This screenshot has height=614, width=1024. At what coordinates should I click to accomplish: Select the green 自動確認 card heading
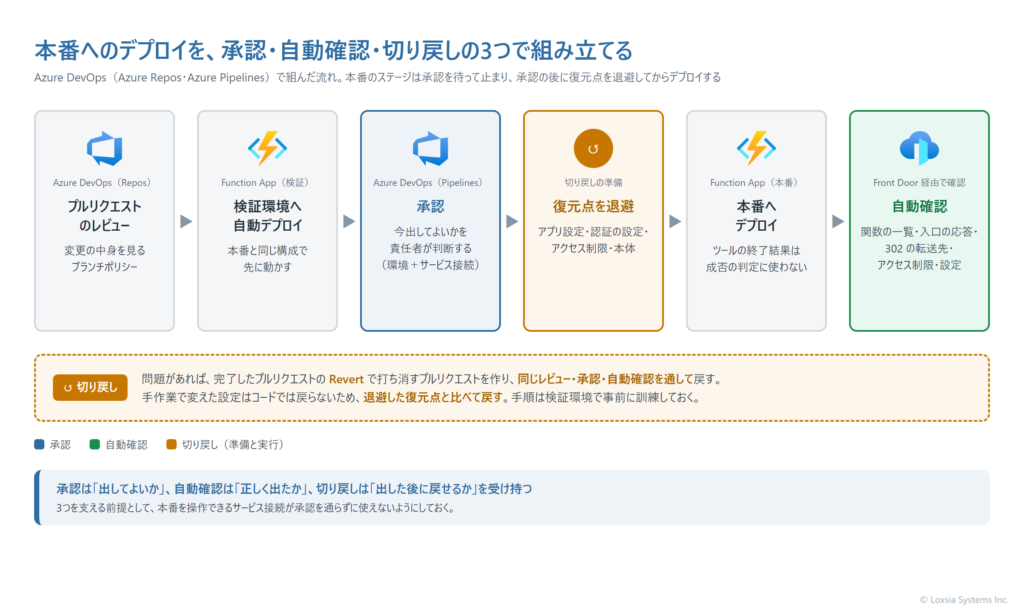pos(919,206)
